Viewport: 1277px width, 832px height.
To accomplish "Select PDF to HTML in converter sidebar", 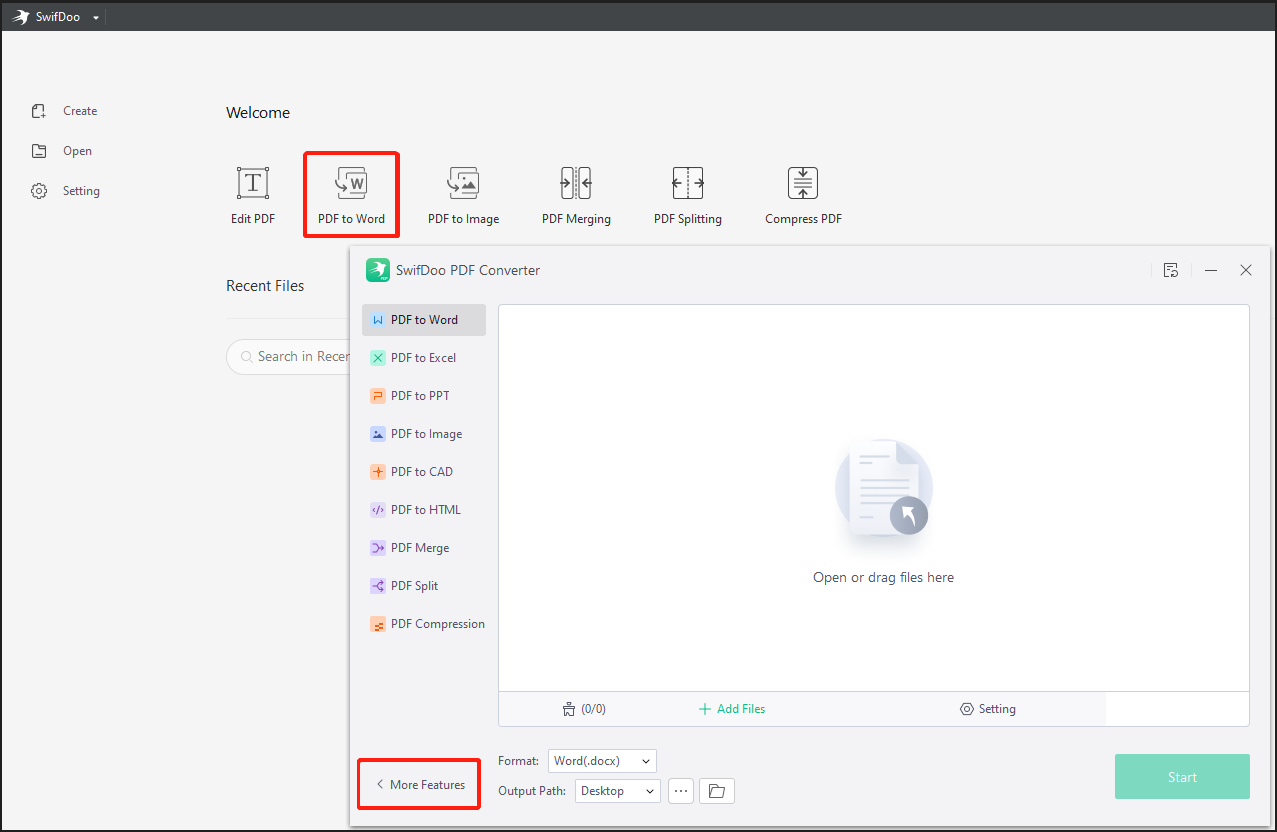I will 424,510.
